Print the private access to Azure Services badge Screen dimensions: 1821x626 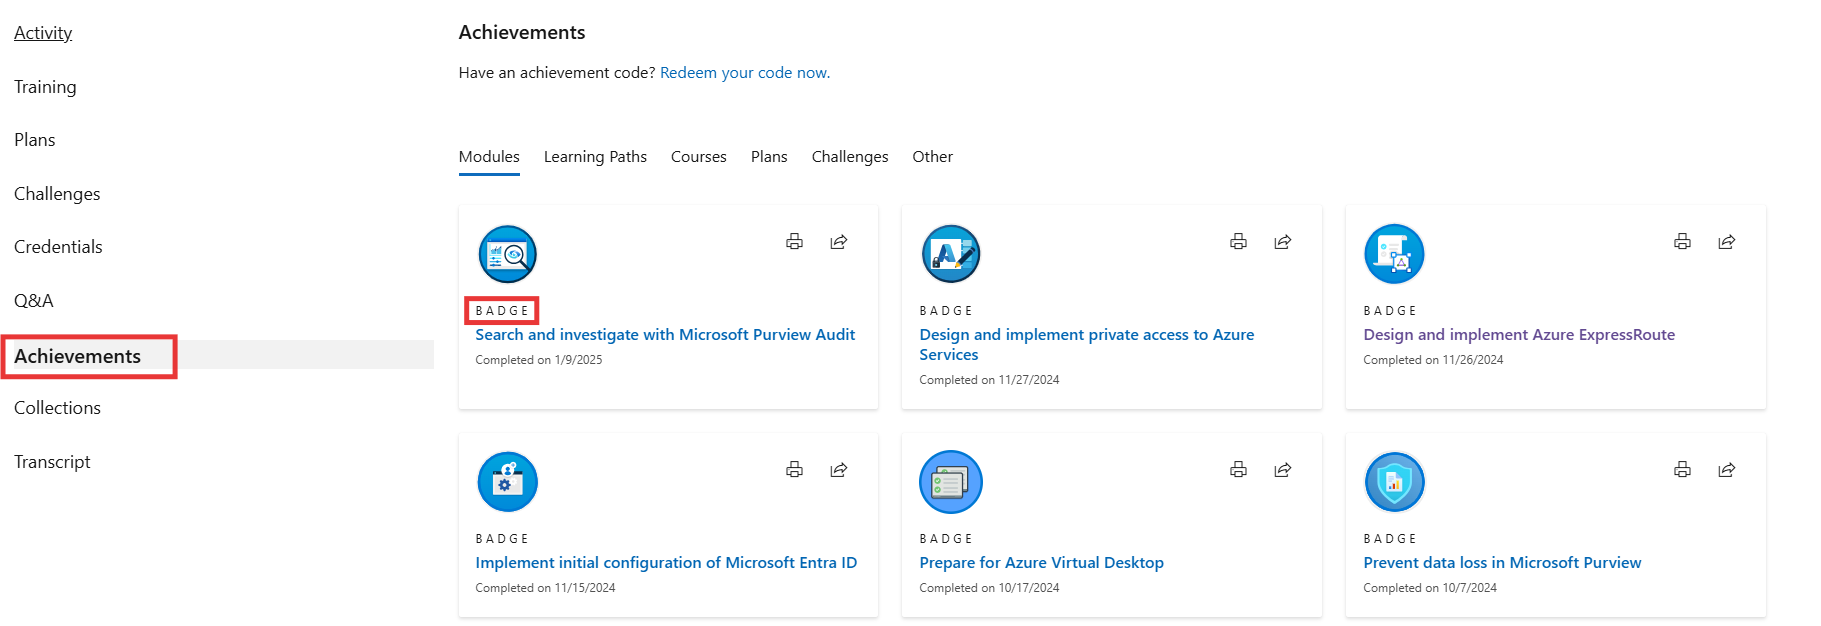pos(1238,241)
